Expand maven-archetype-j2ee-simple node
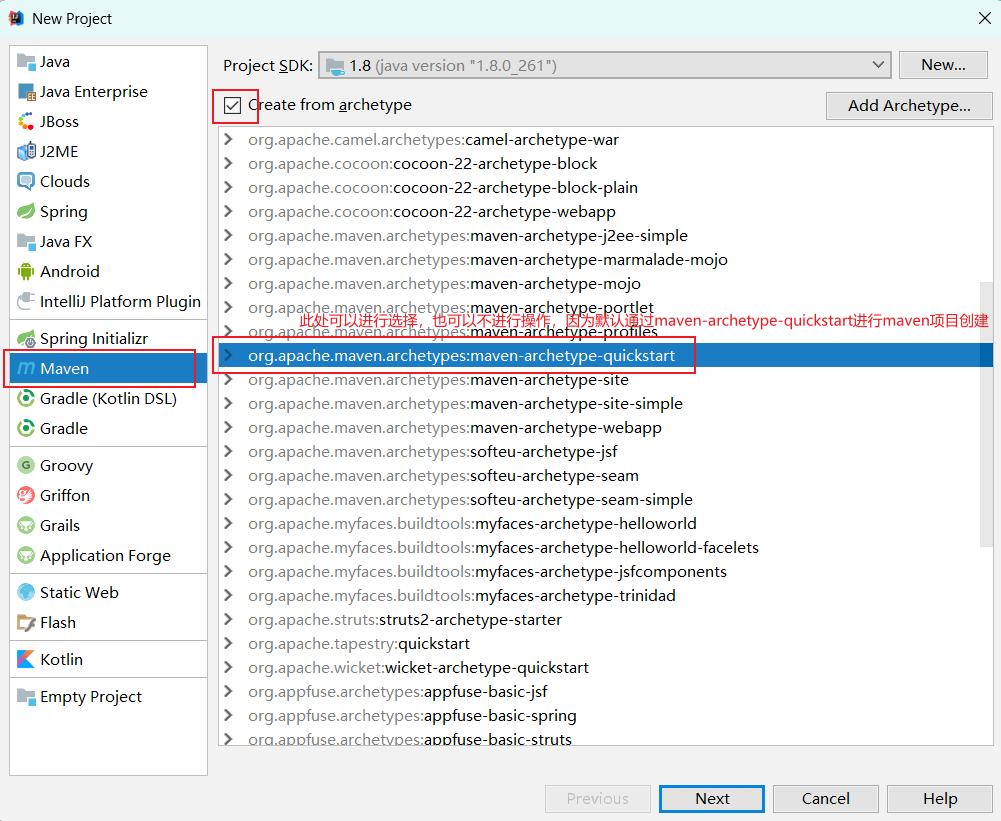Viewport: 1001px width, 821px height. (229, 236)
